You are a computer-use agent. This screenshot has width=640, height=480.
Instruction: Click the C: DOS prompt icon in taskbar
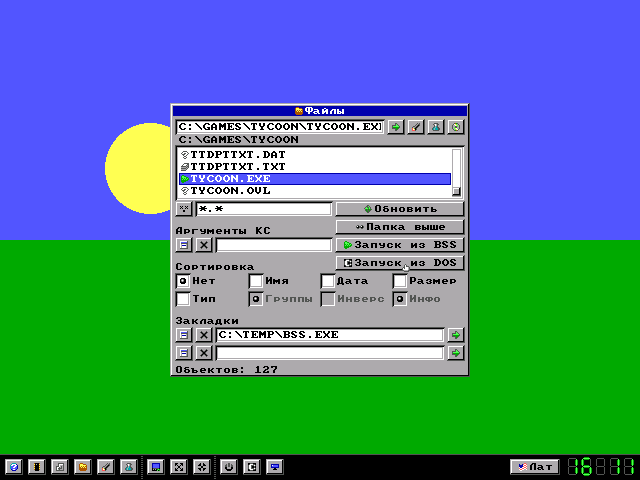click(x=252, y=467)
